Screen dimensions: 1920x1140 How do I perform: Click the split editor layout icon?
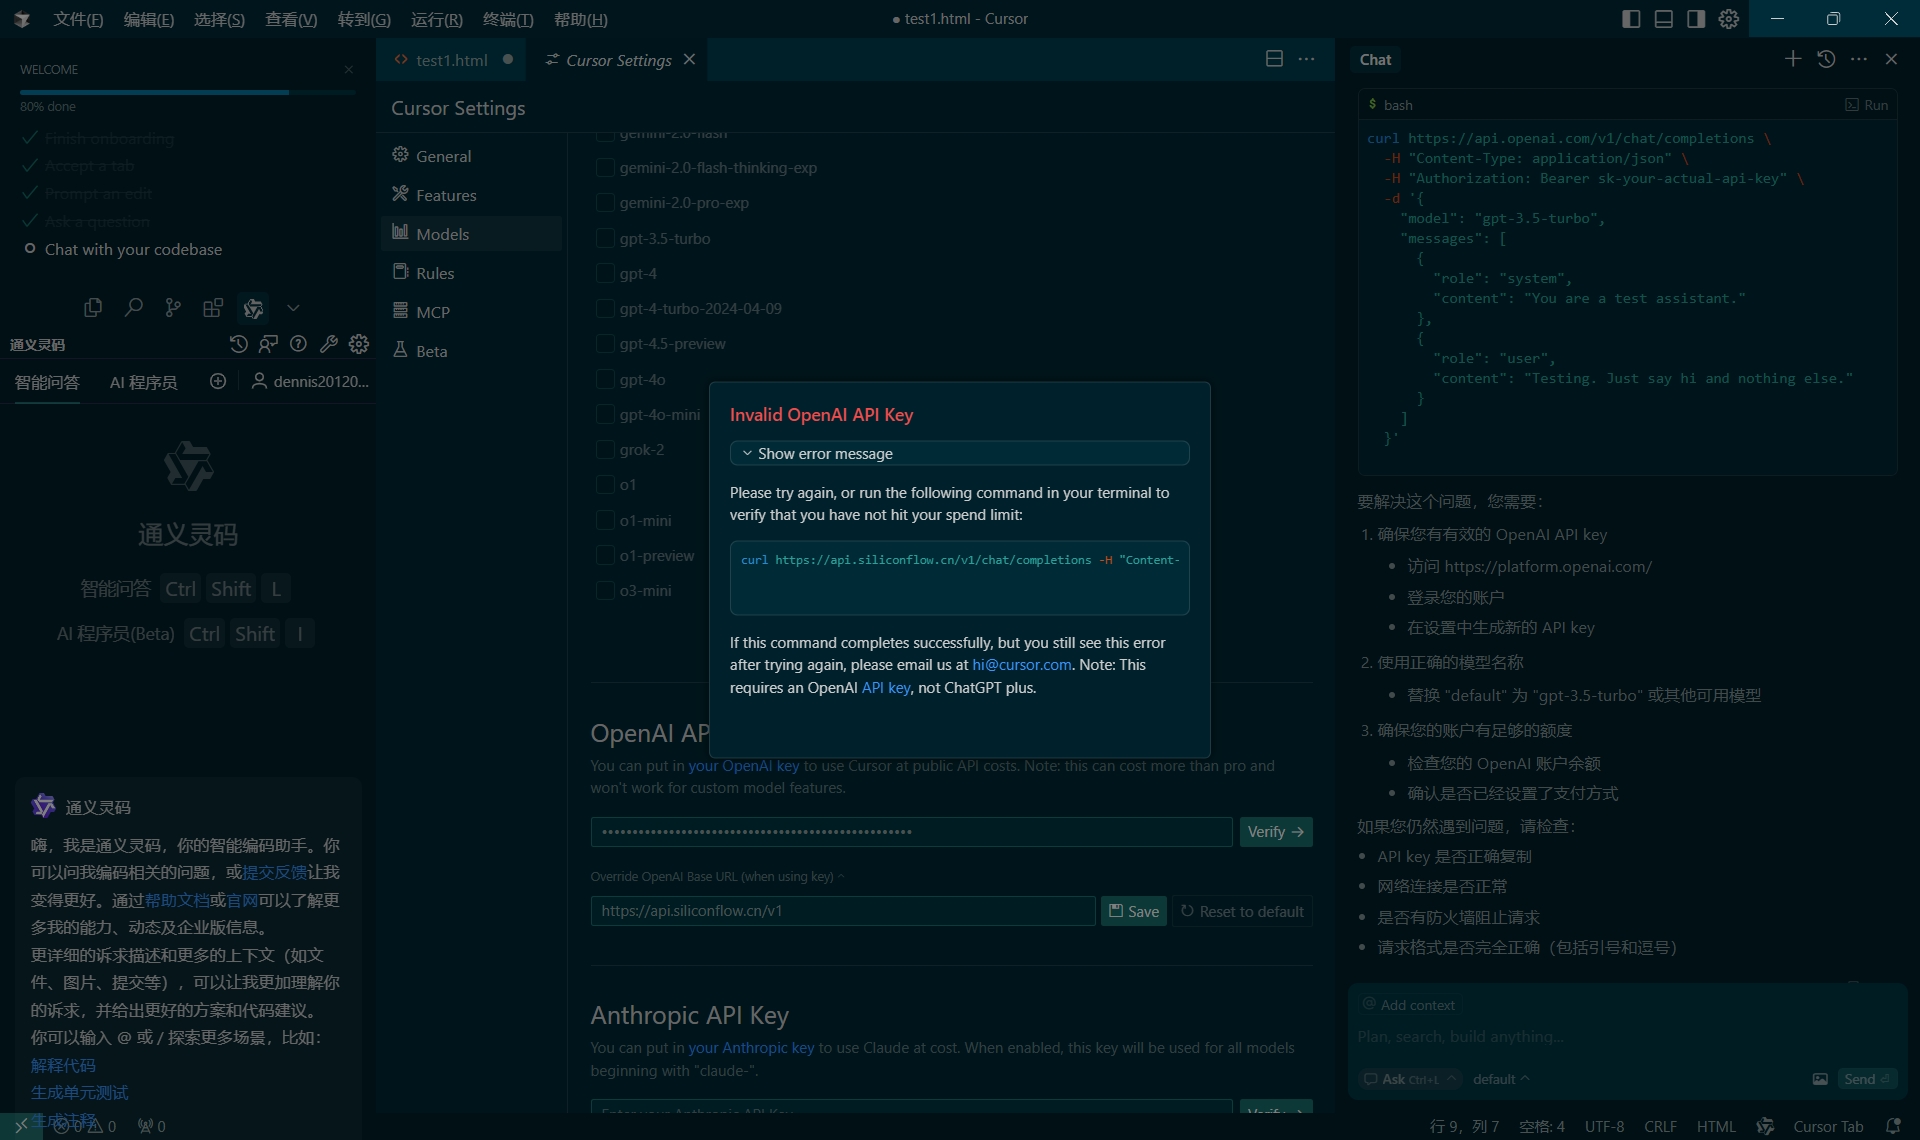[1274, 59]
